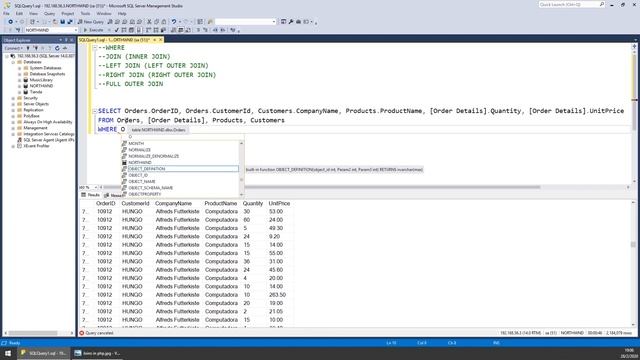This screenshot has width=640, height=360.
Task: Switch to the Messages tab
Action: (x=113, y=195)
